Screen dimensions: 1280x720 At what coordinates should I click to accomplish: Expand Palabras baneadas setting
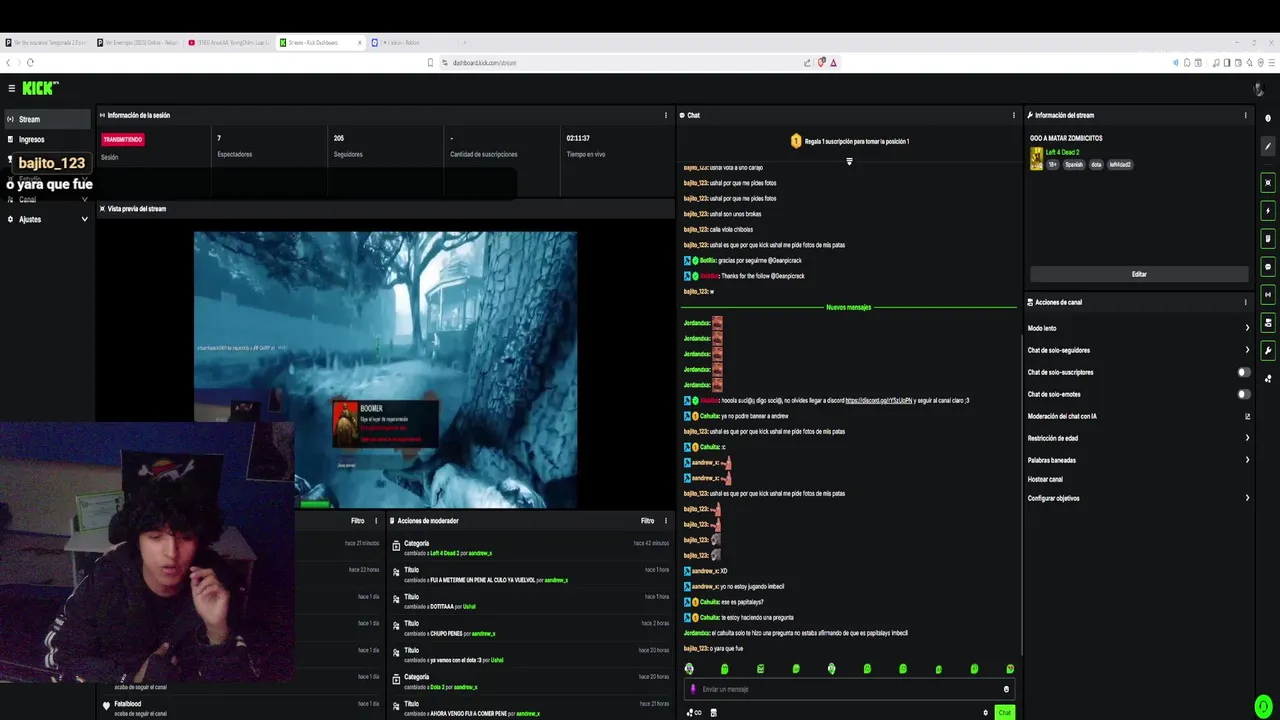pos(1139,460)
